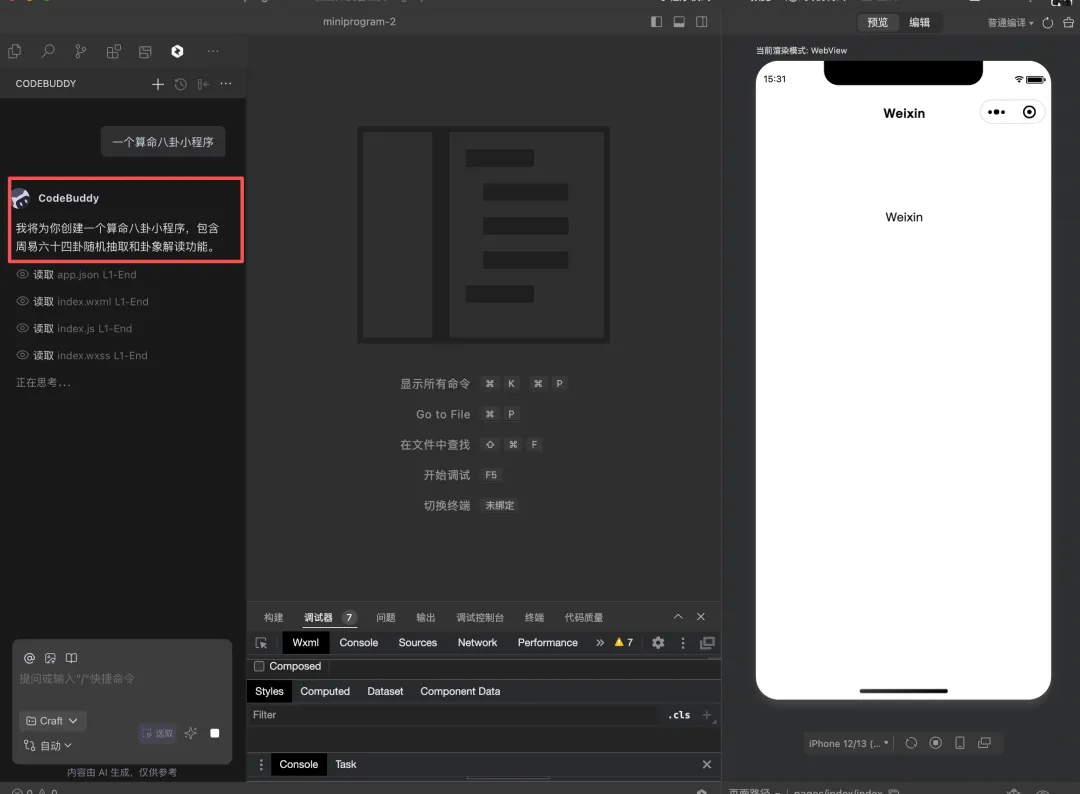The width and height of the screenshot is (1080, 794).
Task: Click the inspect element cursor icon in devtools
Action: click(262, 643)
